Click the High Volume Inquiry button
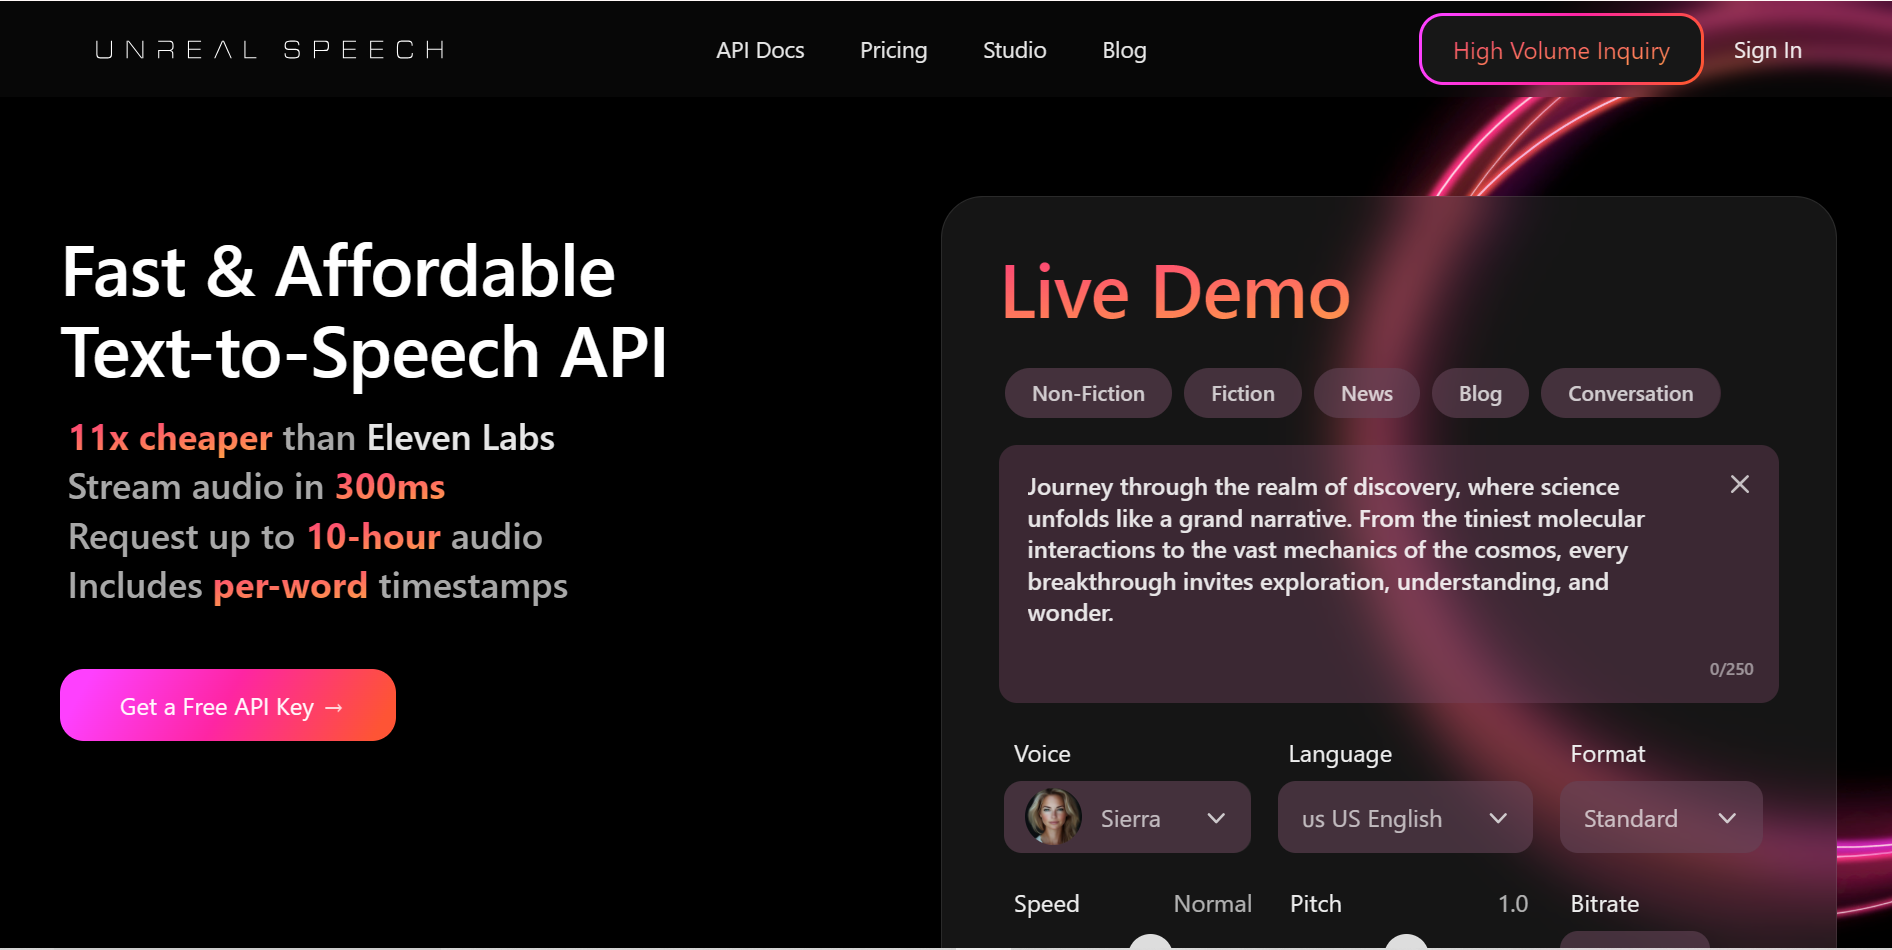Image resolution: width=1892 pixels, height=950 pixels. 1561,50
